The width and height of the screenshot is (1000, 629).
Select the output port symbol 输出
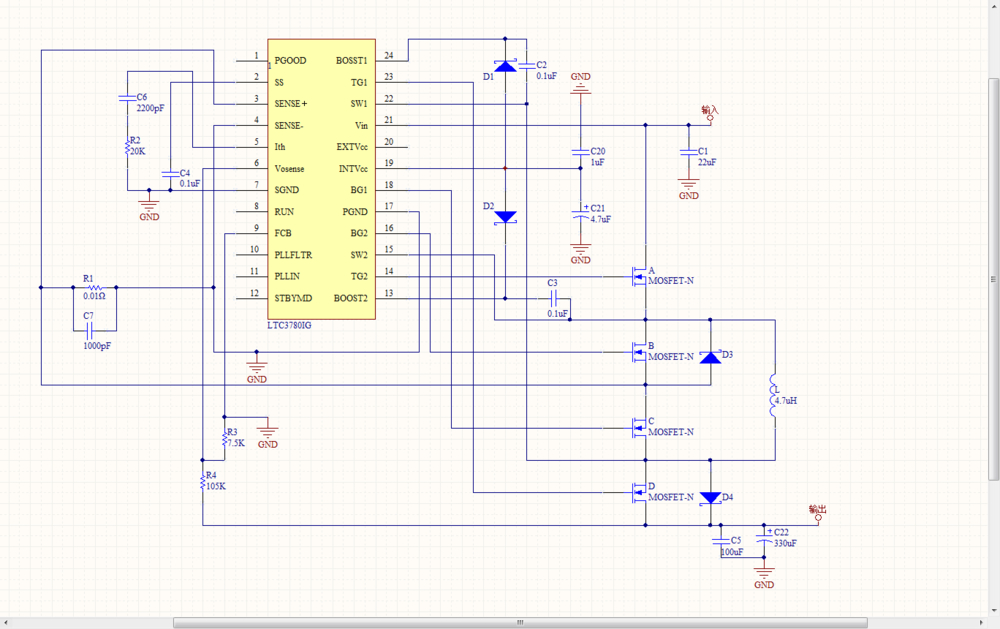(x=818, y=513)
